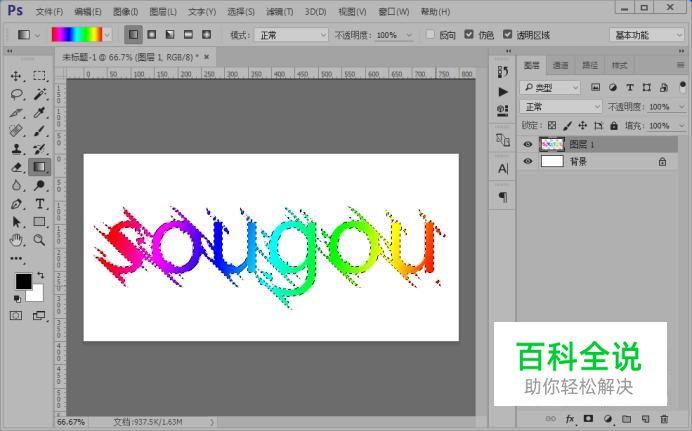
Task: Change the screen mode
Action: pyautogui.click(x=39, y=315)
